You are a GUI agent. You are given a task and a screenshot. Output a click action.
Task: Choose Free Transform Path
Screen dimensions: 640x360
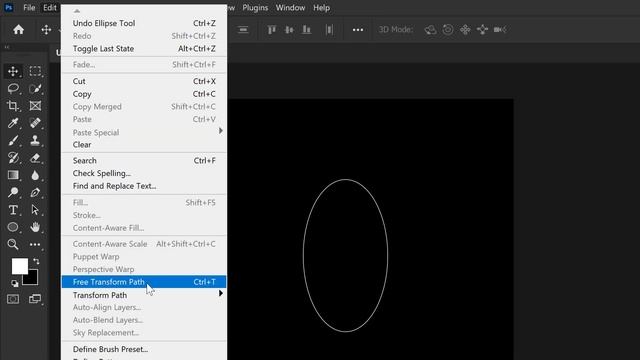click(144, 282)
